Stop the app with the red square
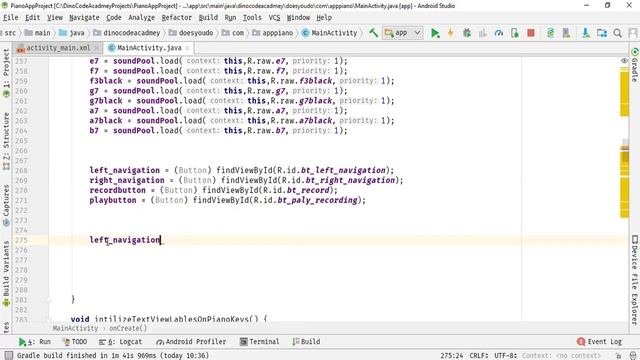 pyautogui.click(x=531, y=33)
